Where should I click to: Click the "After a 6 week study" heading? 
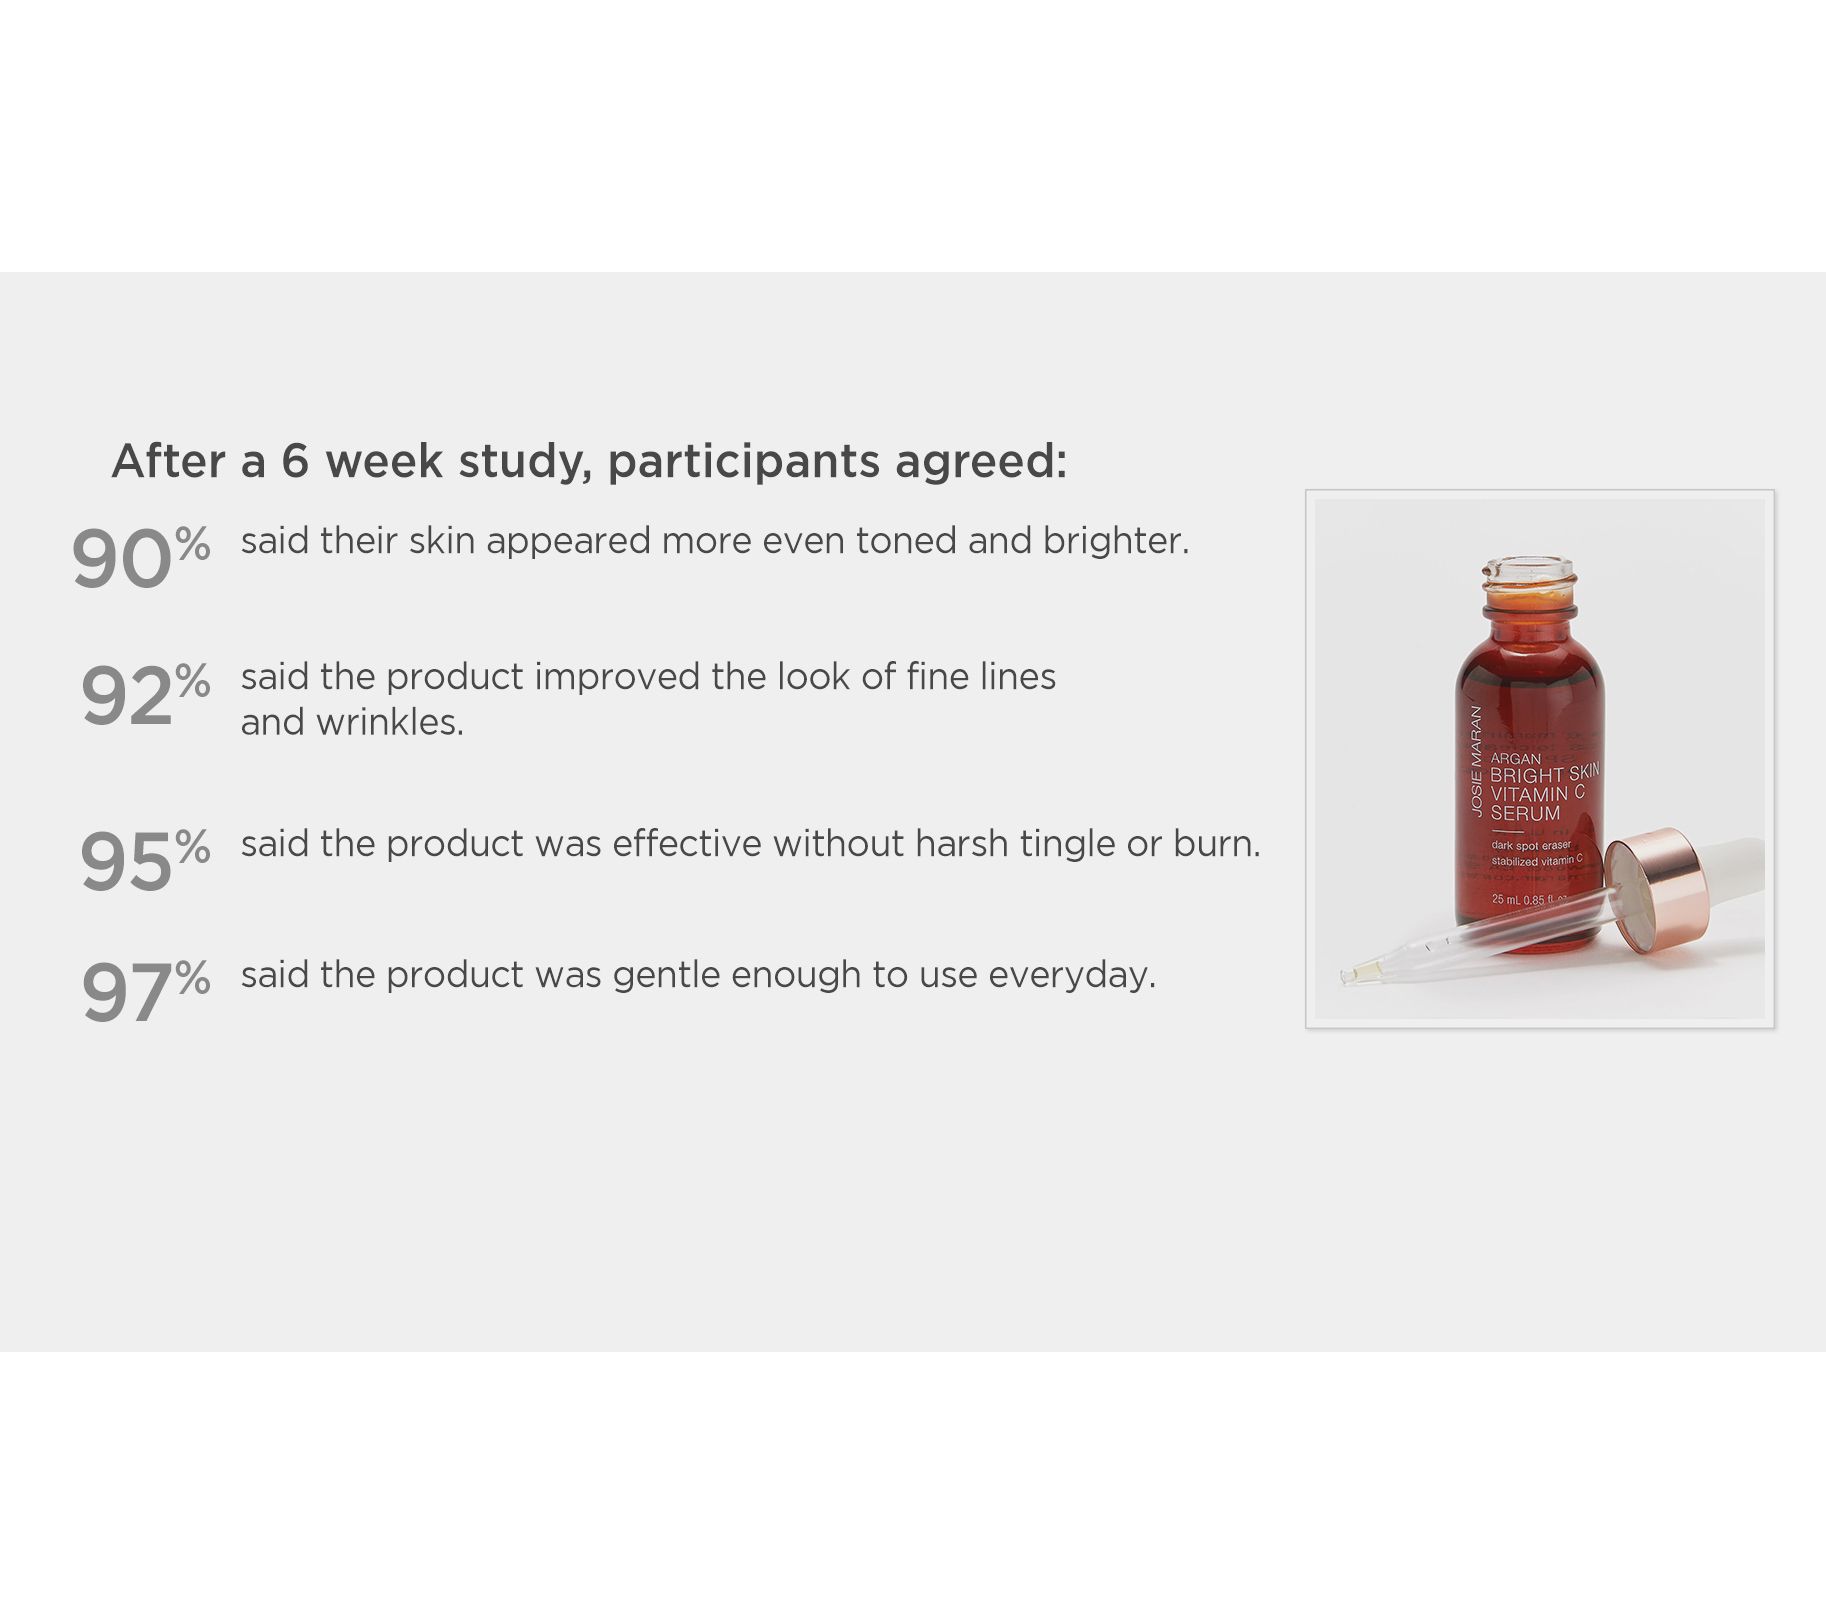(589, 461)
